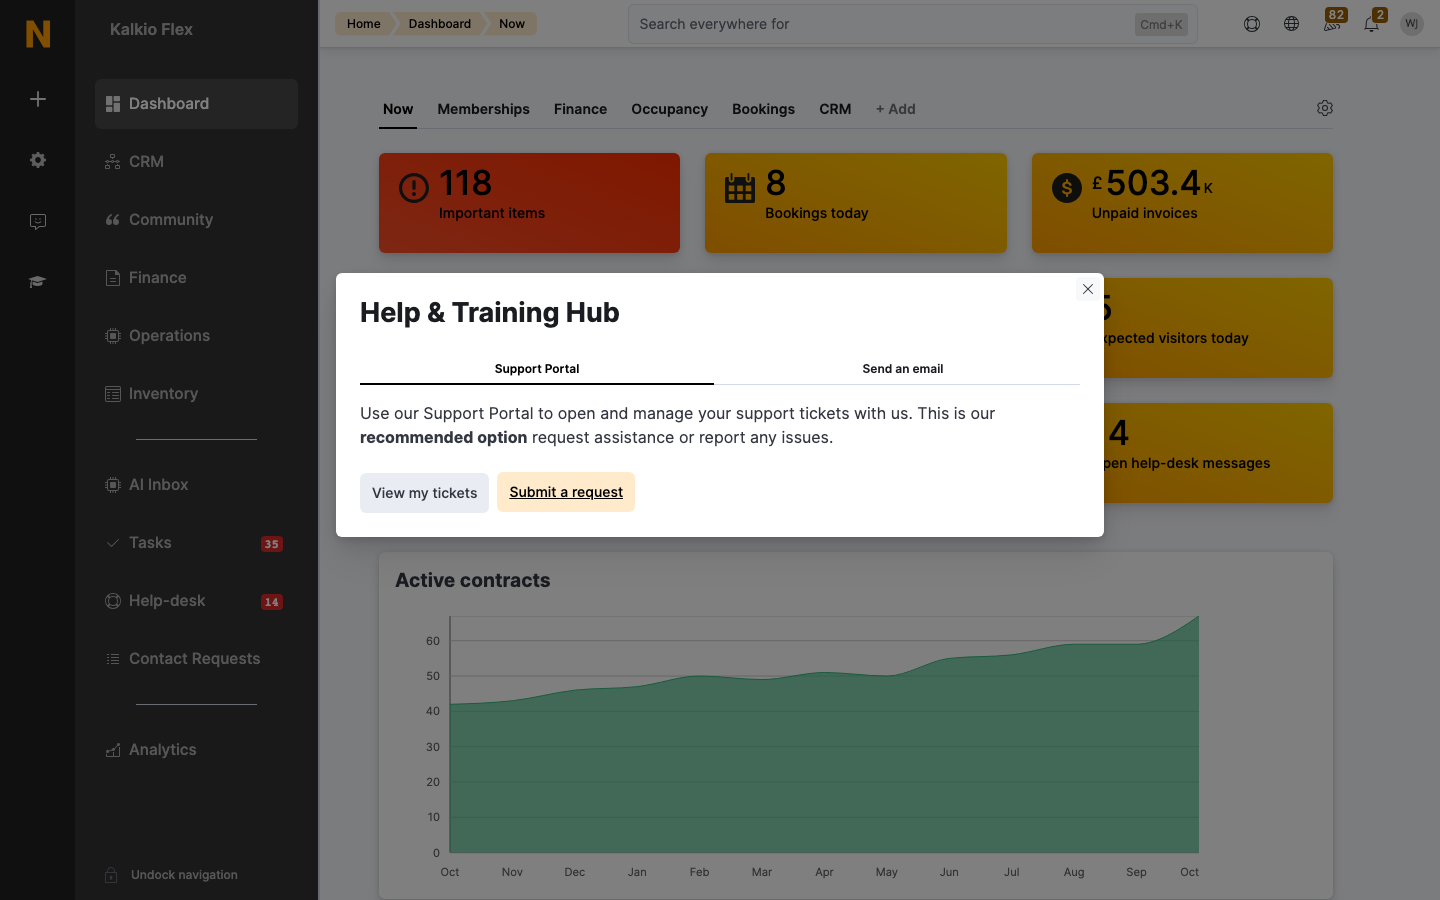This screenshot has height=900, width=1440.
Task: Open Inventory menu item
Action: click(196, 394)
